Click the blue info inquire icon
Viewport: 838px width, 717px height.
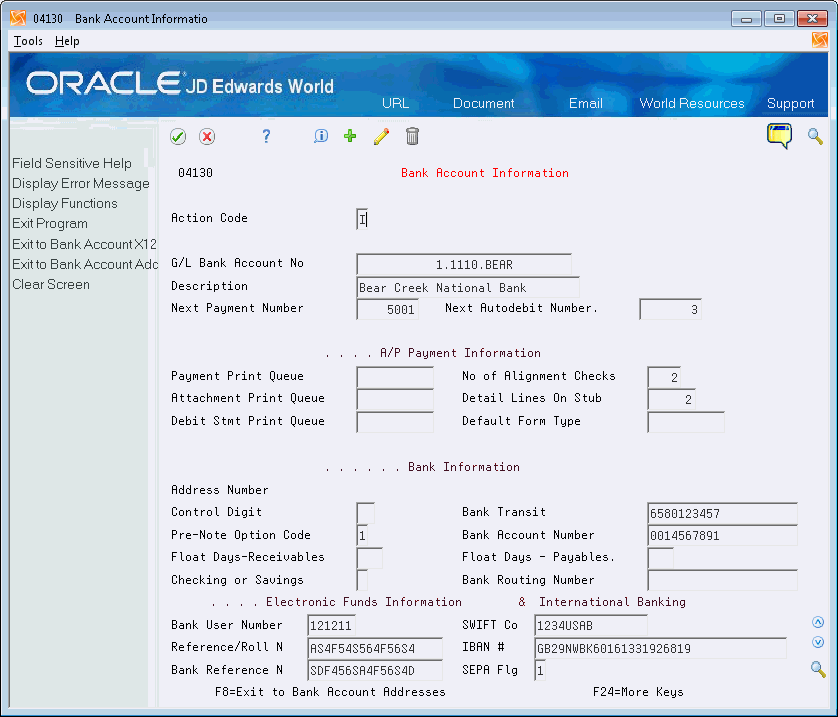[x=321, y=136]
